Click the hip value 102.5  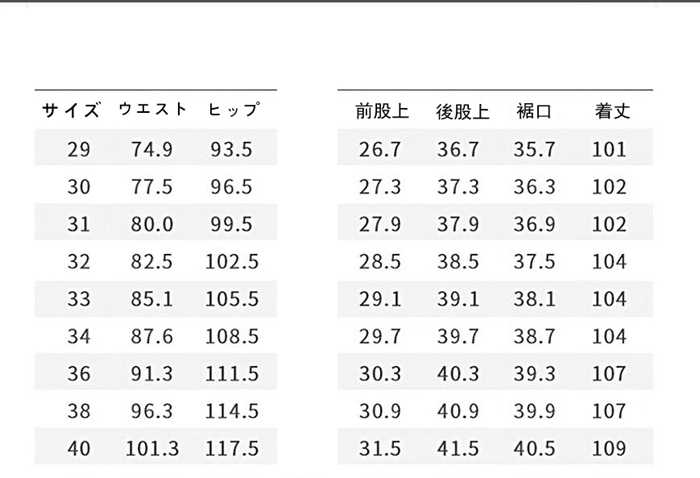(x=232, y=262)
